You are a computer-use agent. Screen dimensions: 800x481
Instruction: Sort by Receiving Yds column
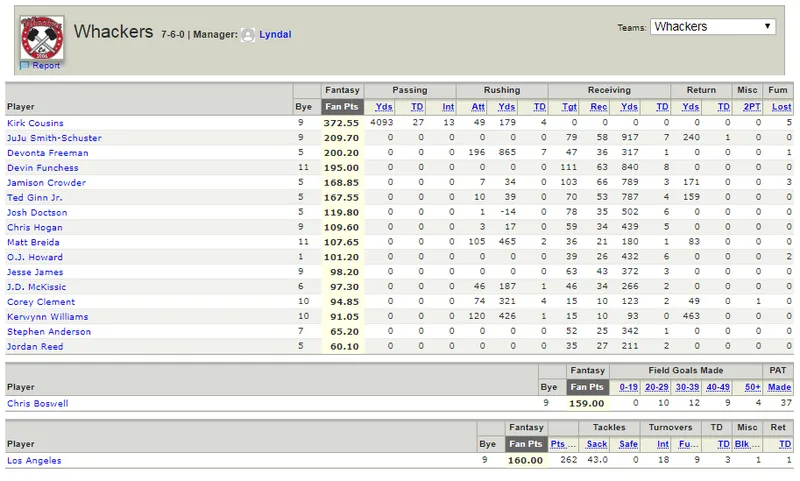629,107
